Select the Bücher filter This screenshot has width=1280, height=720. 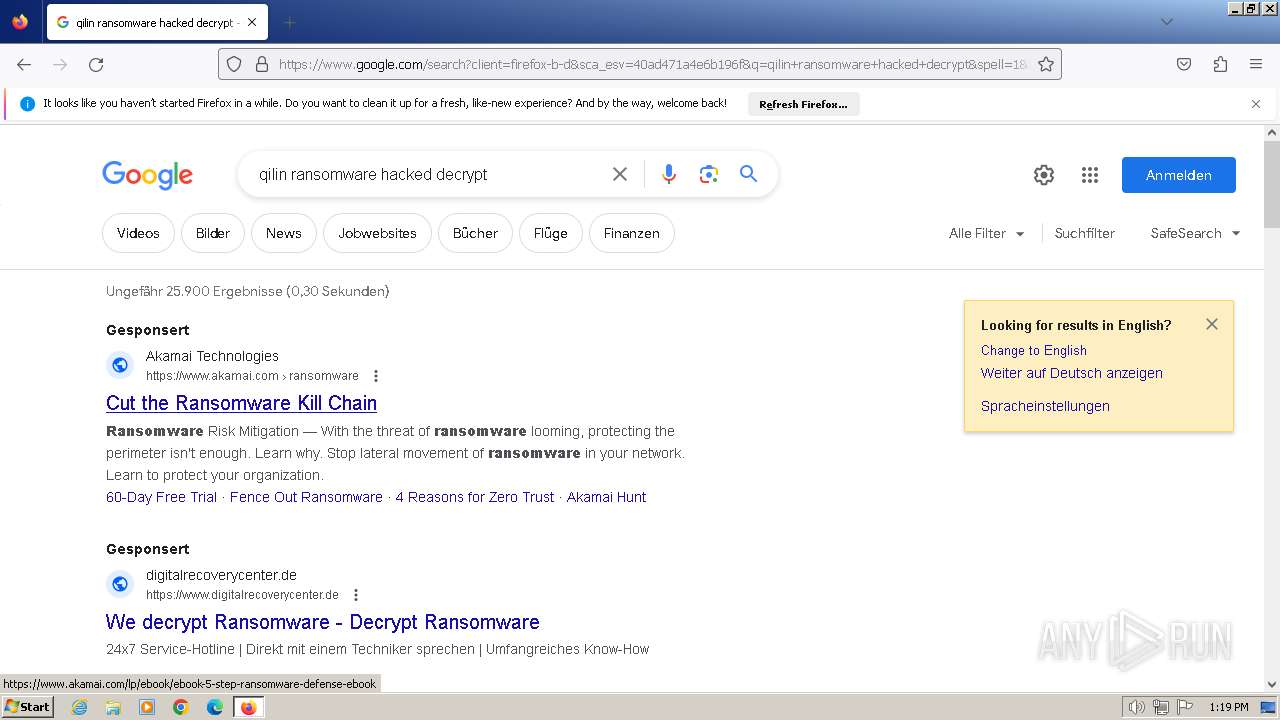click(x=475, y=233)
